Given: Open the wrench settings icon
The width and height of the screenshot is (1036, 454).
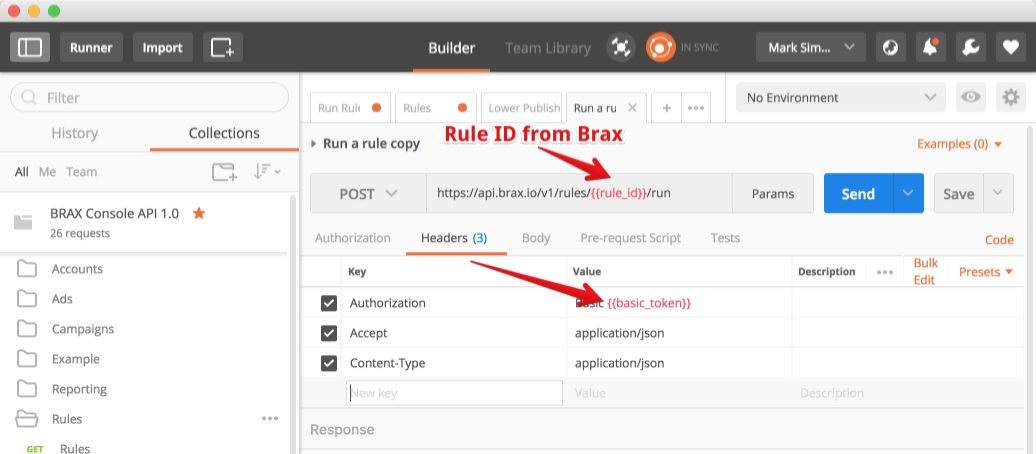Looking at the screenshot, I should pos(971,48).
